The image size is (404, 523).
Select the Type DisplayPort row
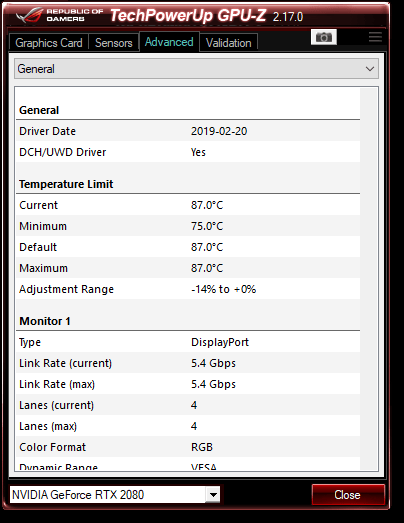pyautogui.click(x=188, y=342)
